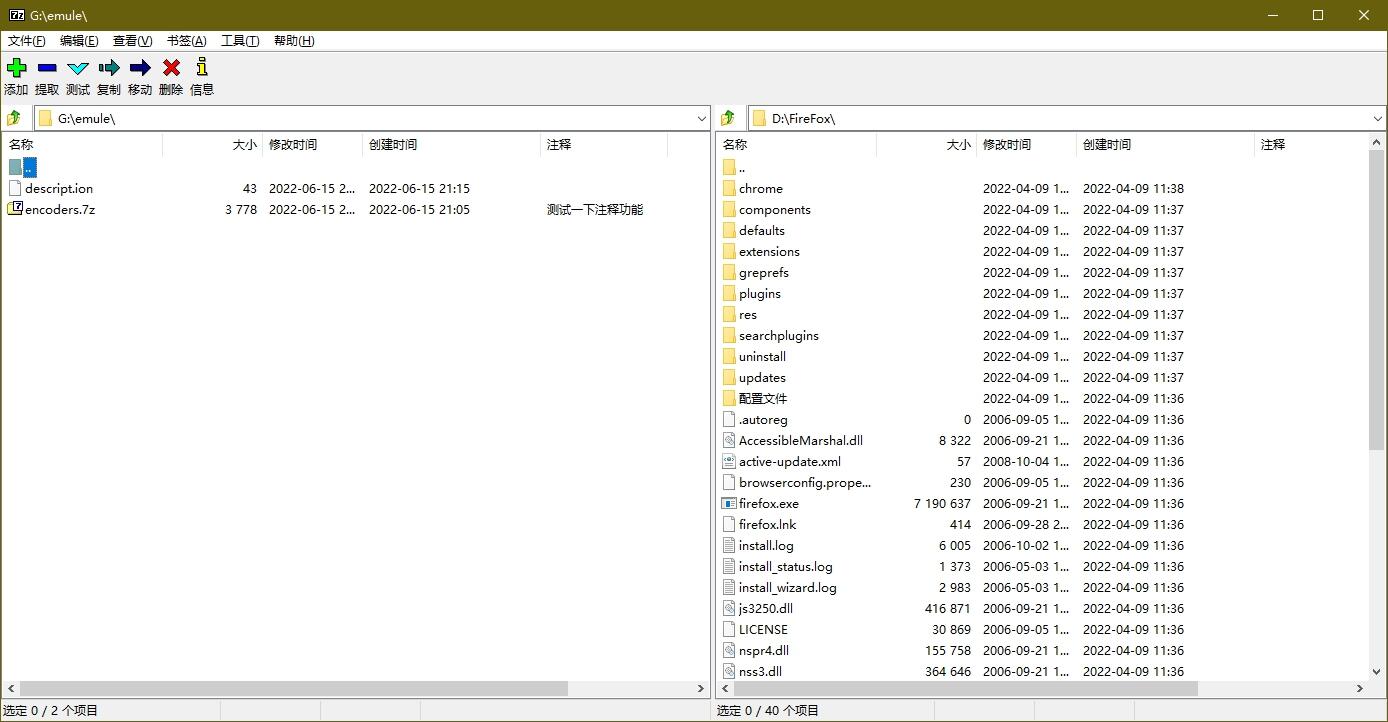This screenshot has width=1388, height=722.
Task: Expand the D:\FireFox\ path dropdown
Action: 1377,118
